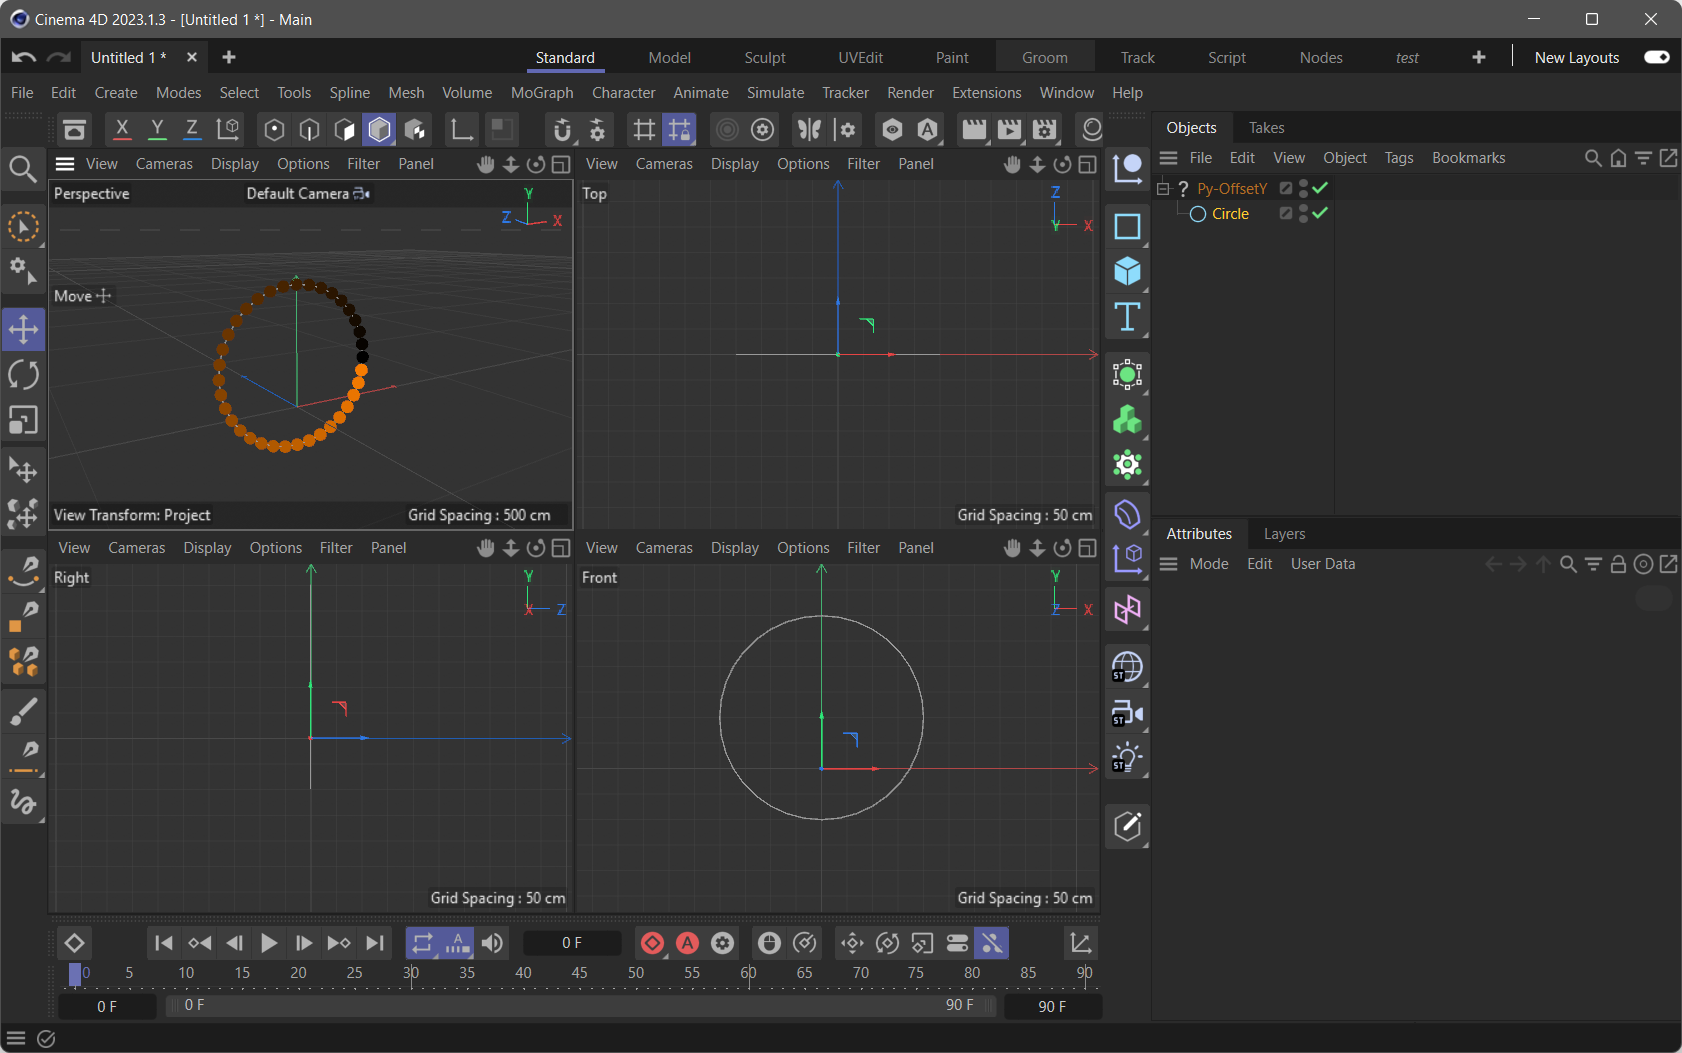Image resolution: width=1682 pixels, height=1053 pixels.
Task: Add a Text spline object
Action: tap(1127, 317)
